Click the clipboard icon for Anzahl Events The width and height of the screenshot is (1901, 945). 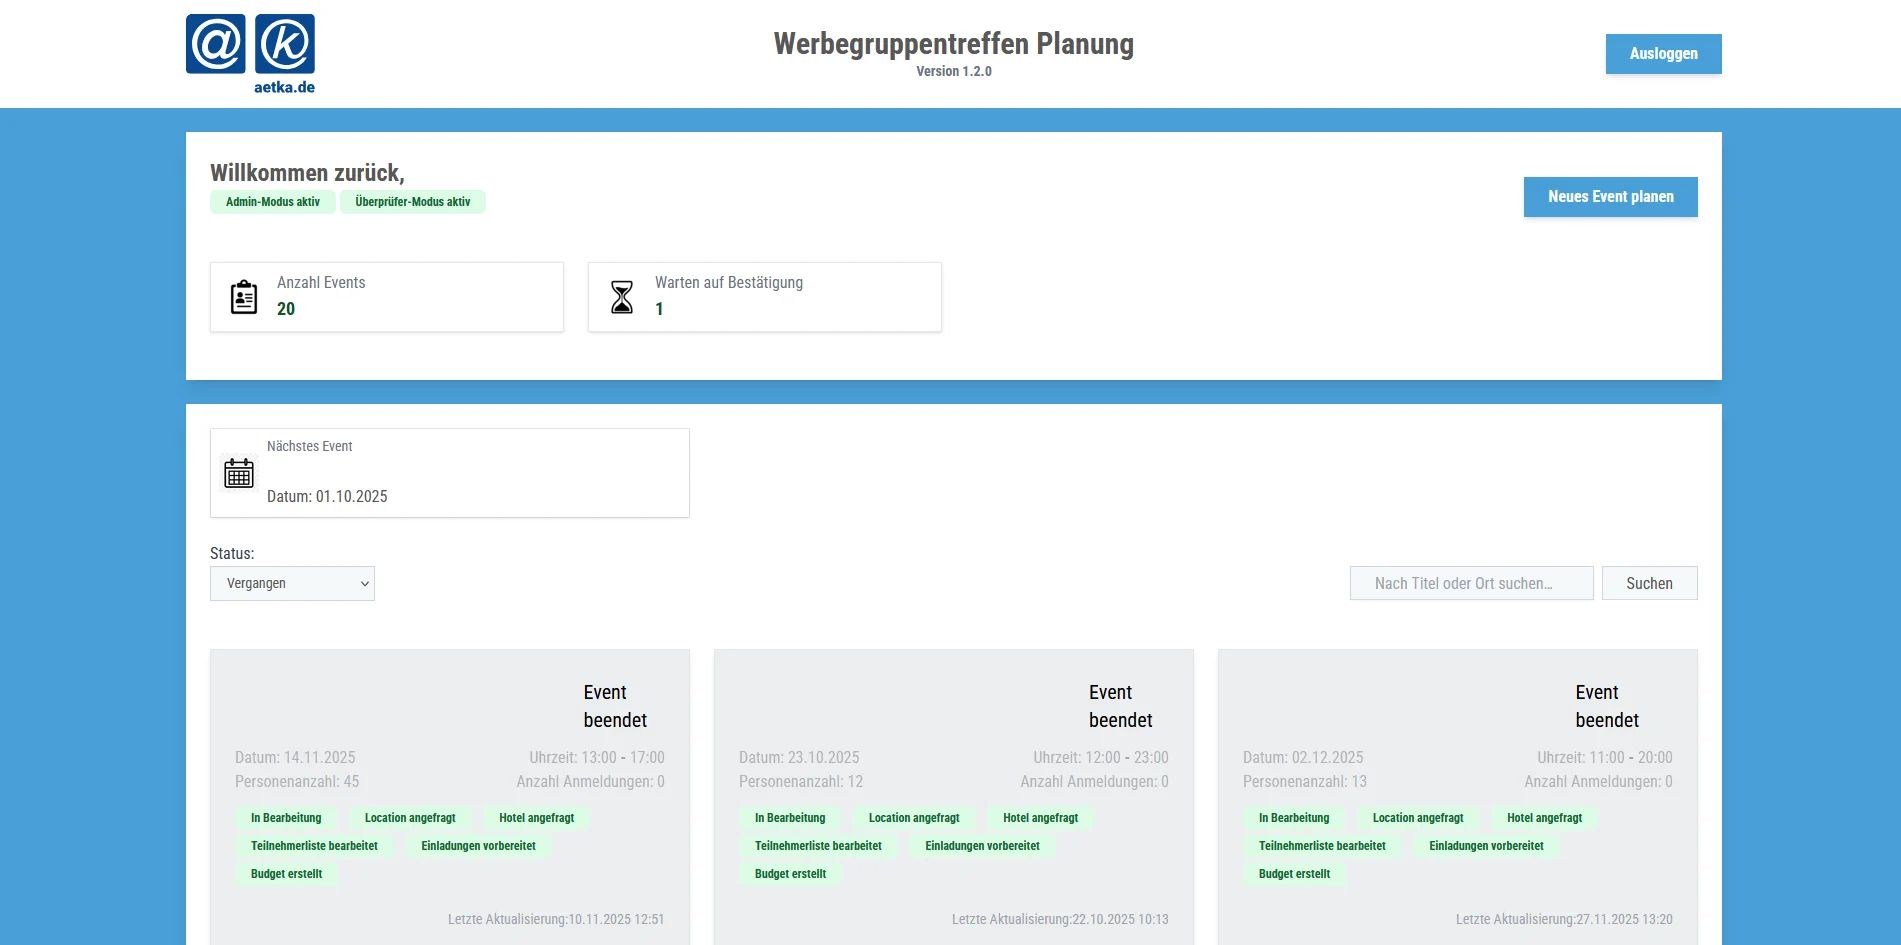(244, 298)
